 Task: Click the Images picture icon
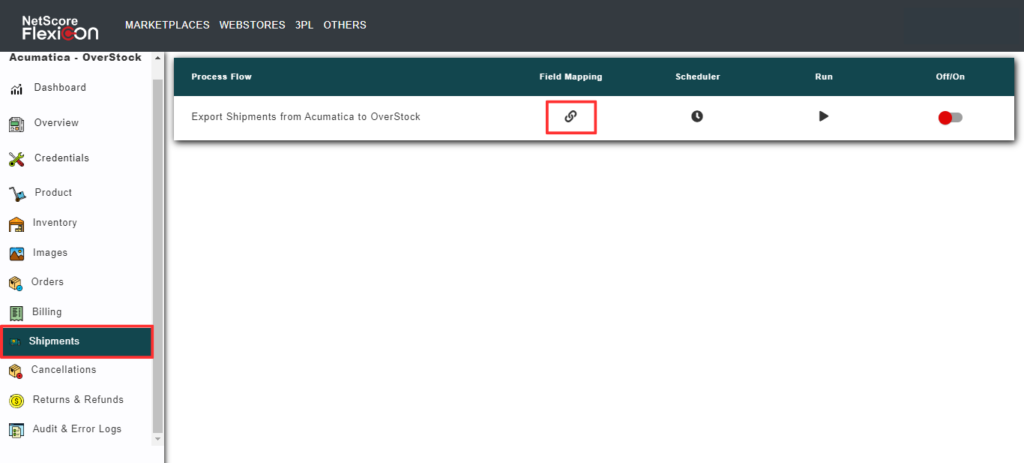pyautogui.click(x=17, y=254)
